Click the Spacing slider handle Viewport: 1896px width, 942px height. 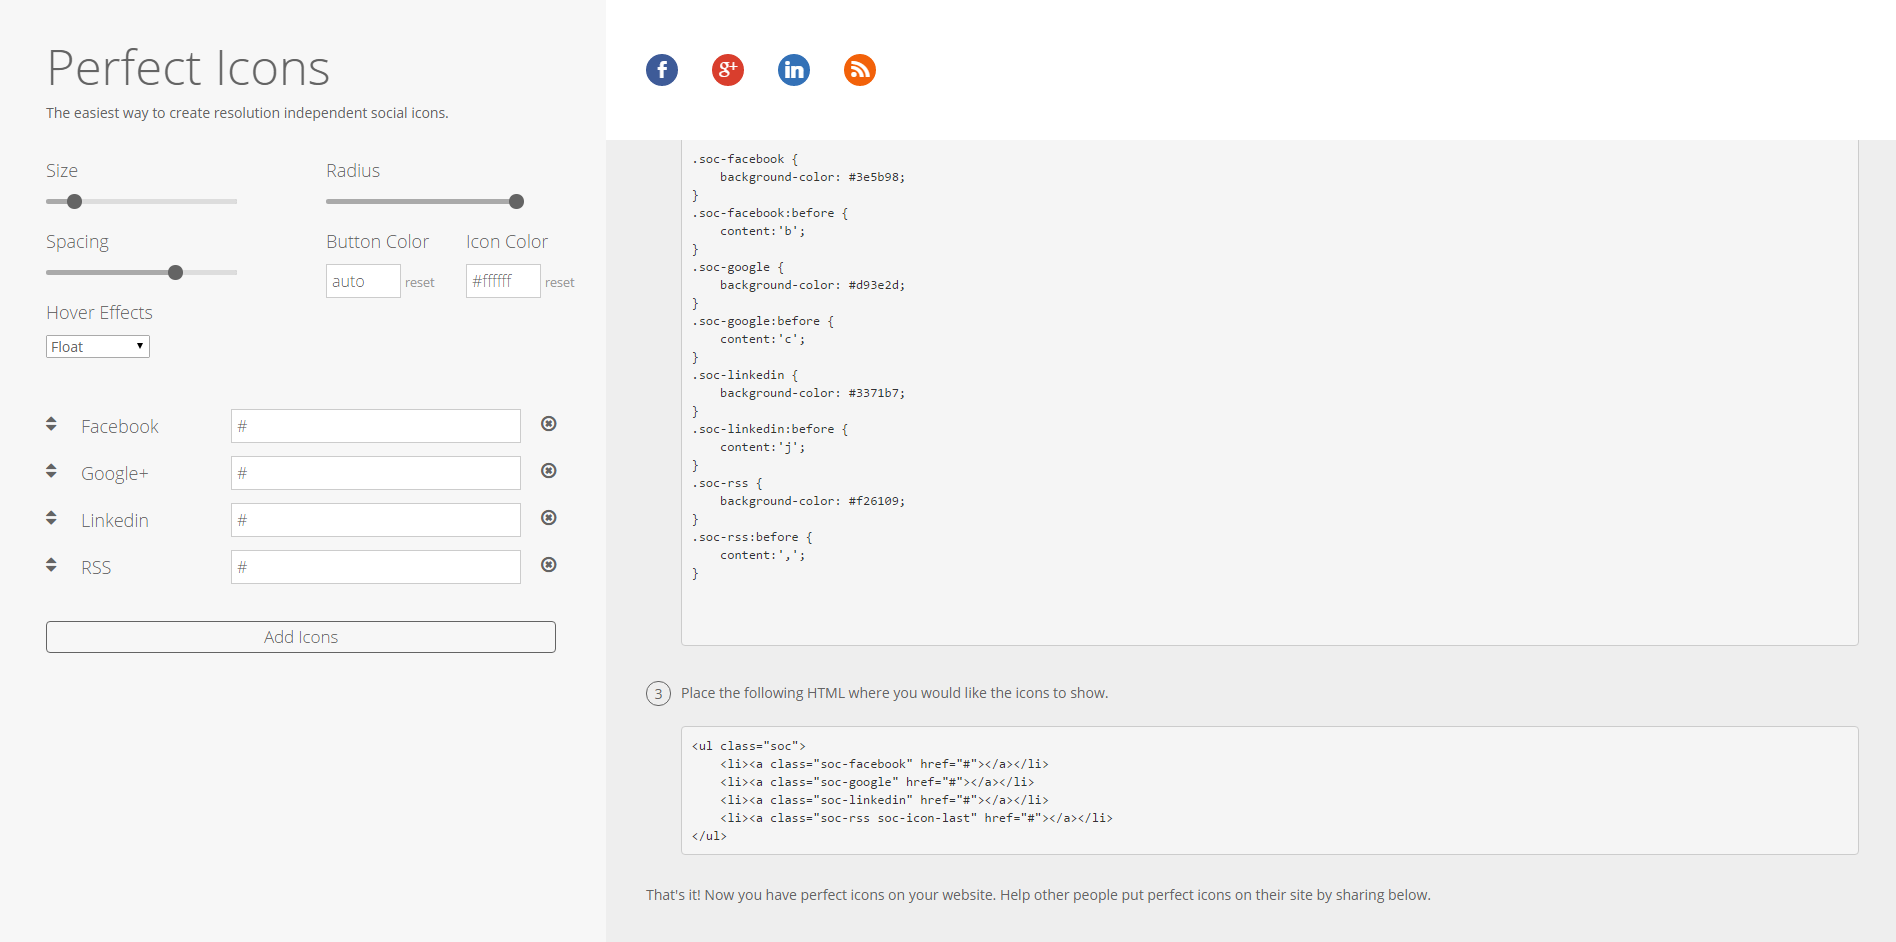(x=176, y=272)
